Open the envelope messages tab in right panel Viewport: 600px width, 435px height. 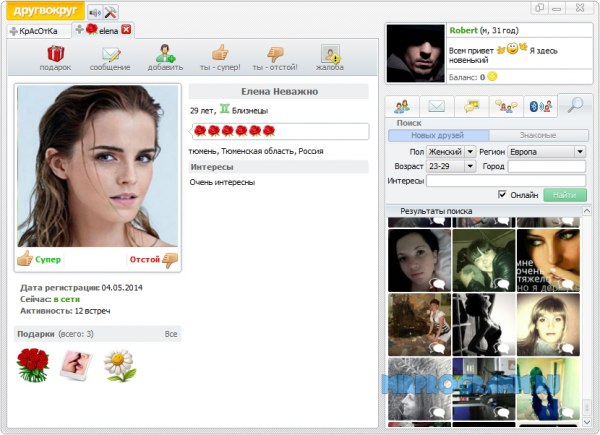[436, 105]
